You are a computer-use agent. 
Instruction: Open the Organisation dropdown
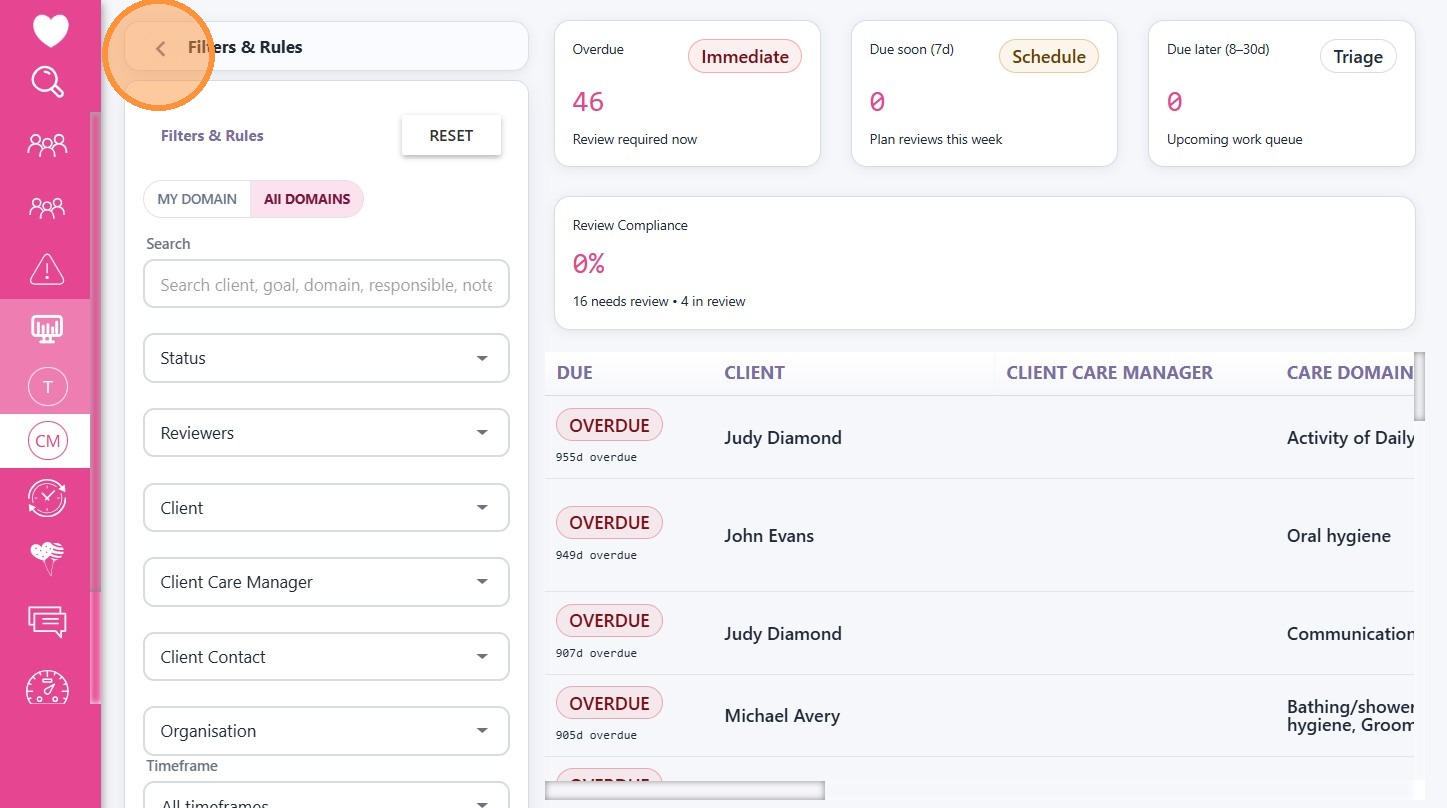[326, 731]
